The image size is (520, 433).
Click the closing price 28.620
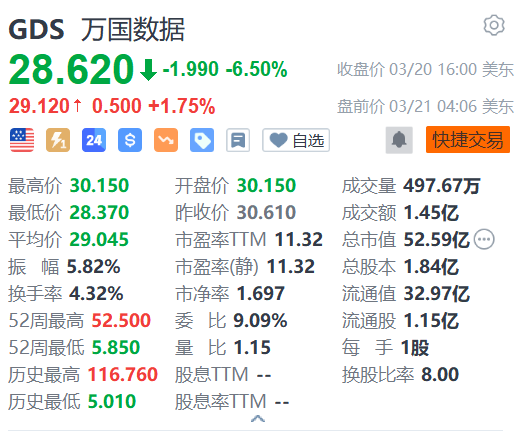click(x=71, y=69)
